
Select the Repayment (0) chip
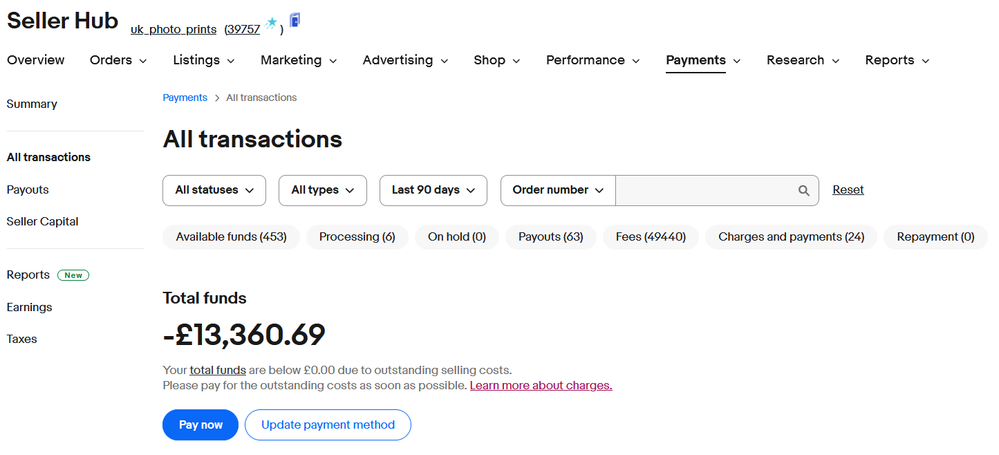coord(936,237)
